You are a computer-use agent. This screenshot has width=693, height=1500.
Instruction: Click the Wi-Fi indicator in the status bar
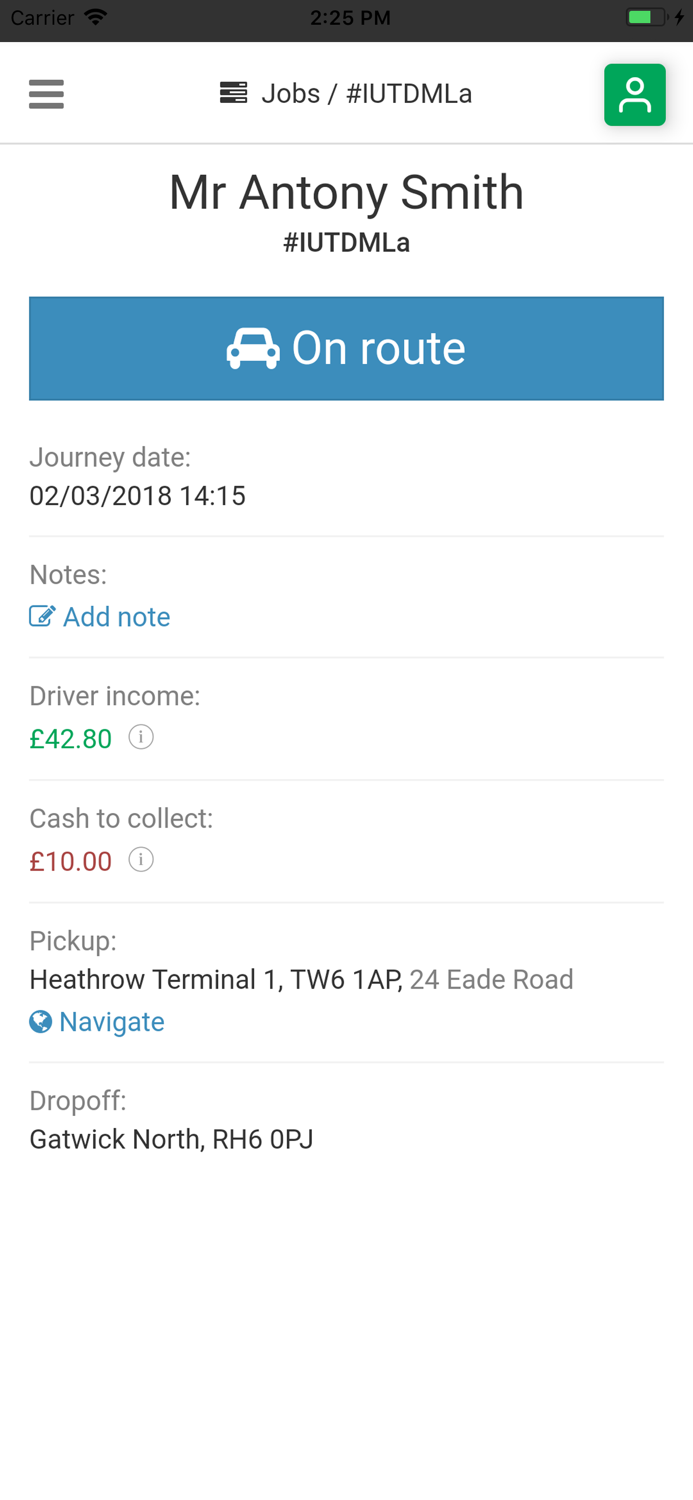pos(93,16)
